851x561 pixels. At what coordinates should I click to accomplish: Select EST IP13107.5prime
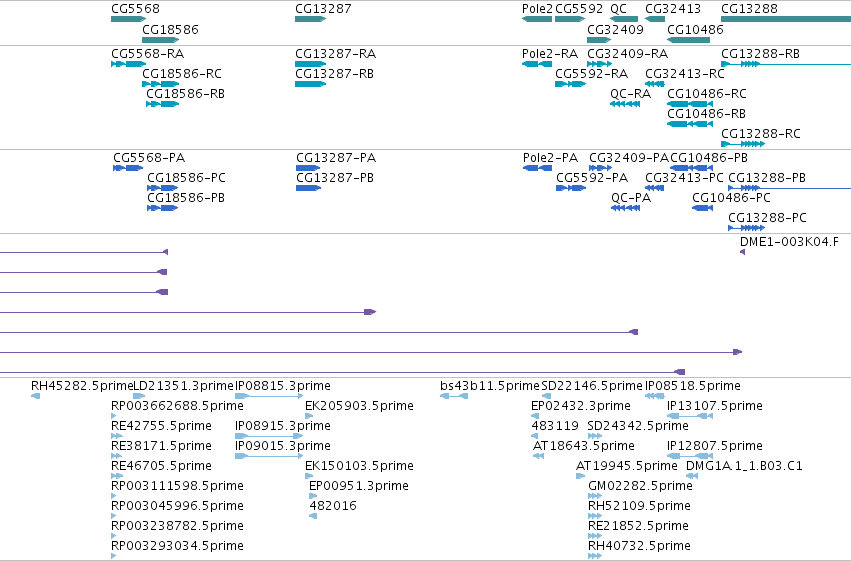(x=690, y=416)
